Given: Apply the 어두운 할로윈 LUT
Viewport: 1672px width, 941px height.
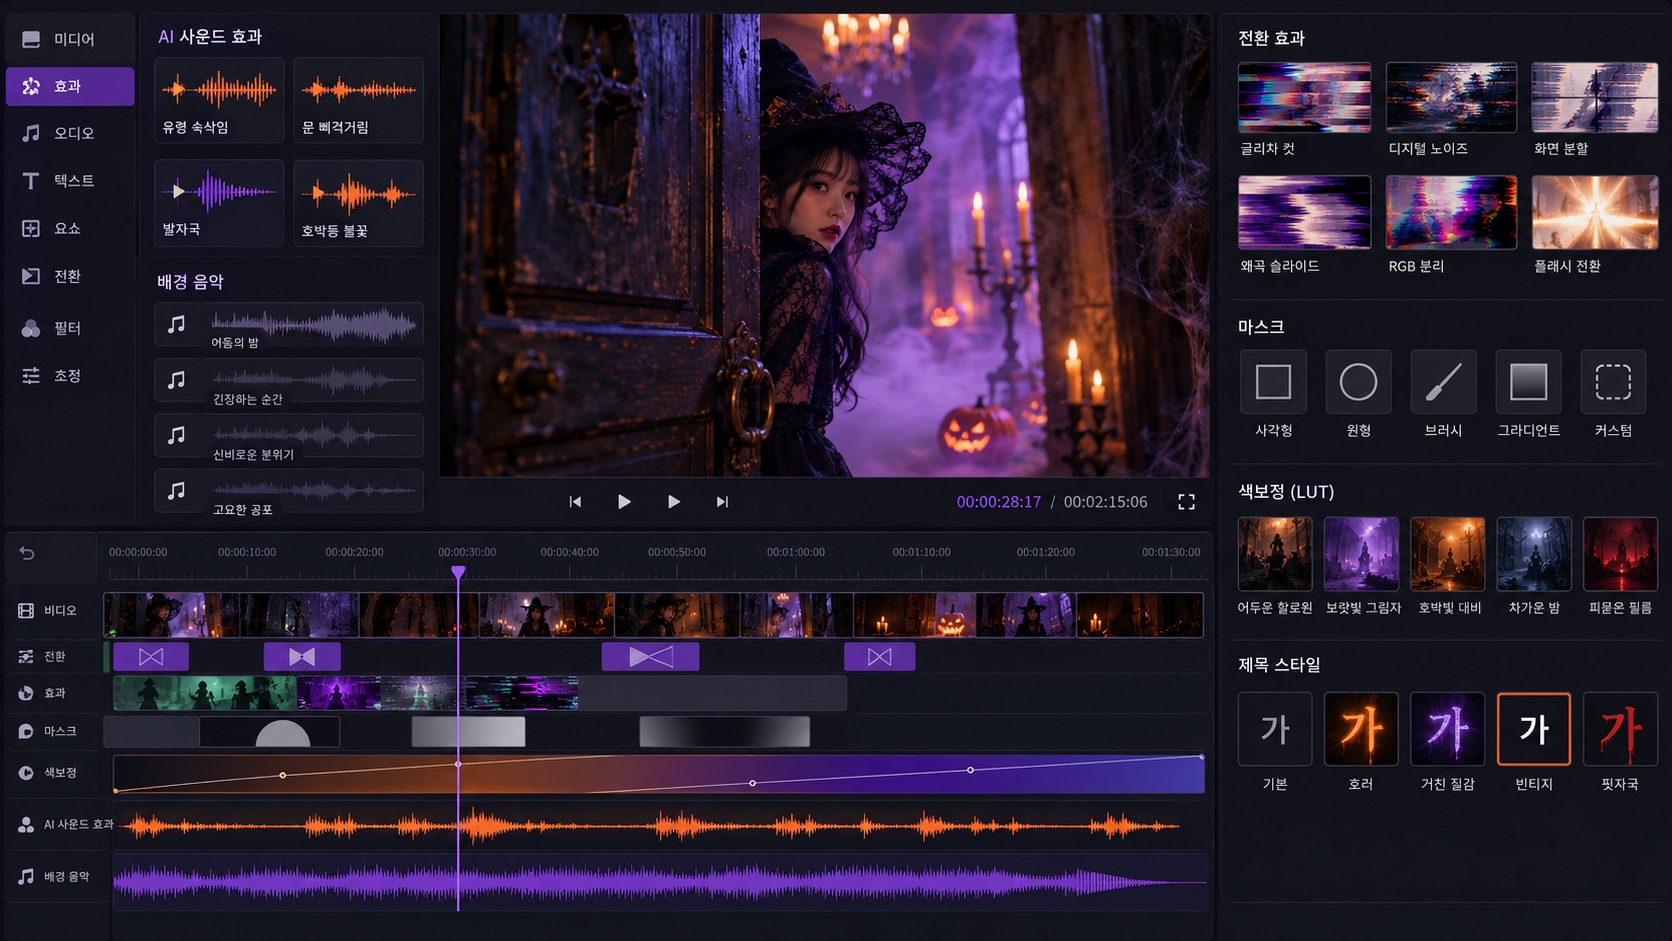Looking at the screenshot, I should 1275,554.
